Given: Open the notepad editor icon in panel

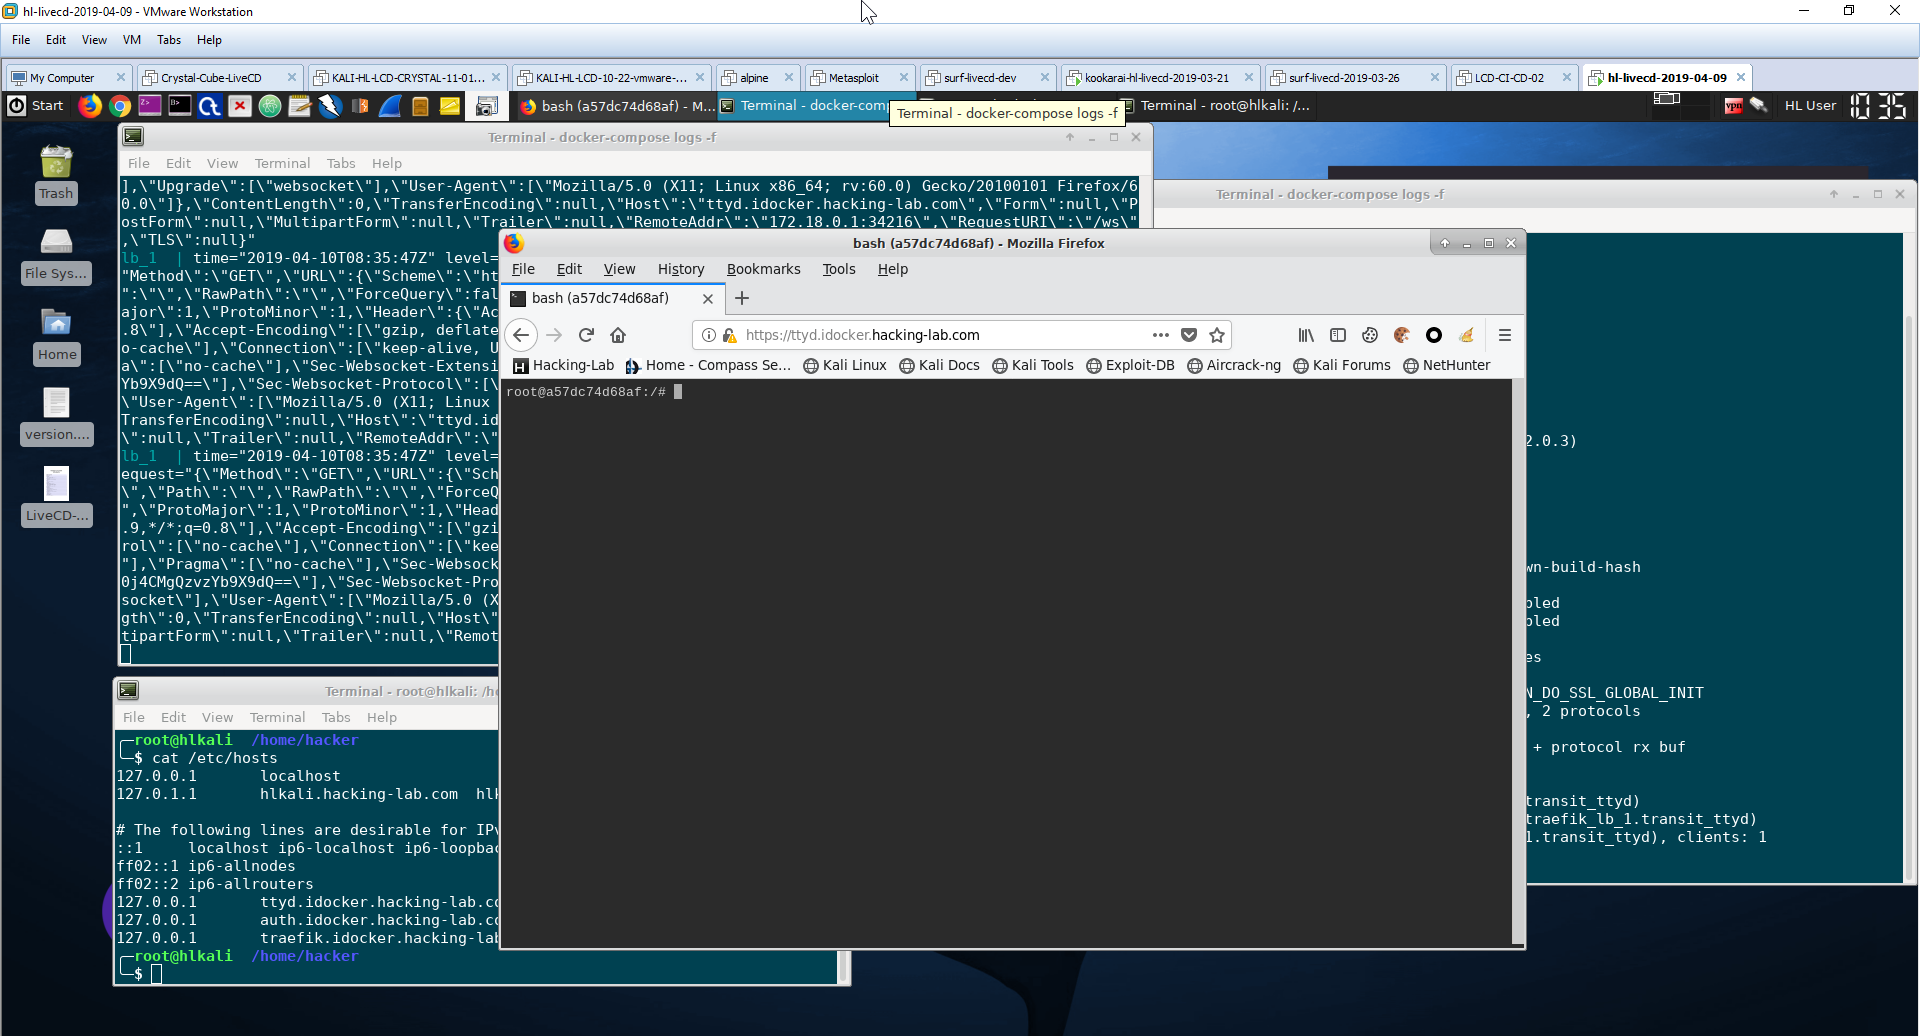Looking at the screenshot, I should [300, 105].
